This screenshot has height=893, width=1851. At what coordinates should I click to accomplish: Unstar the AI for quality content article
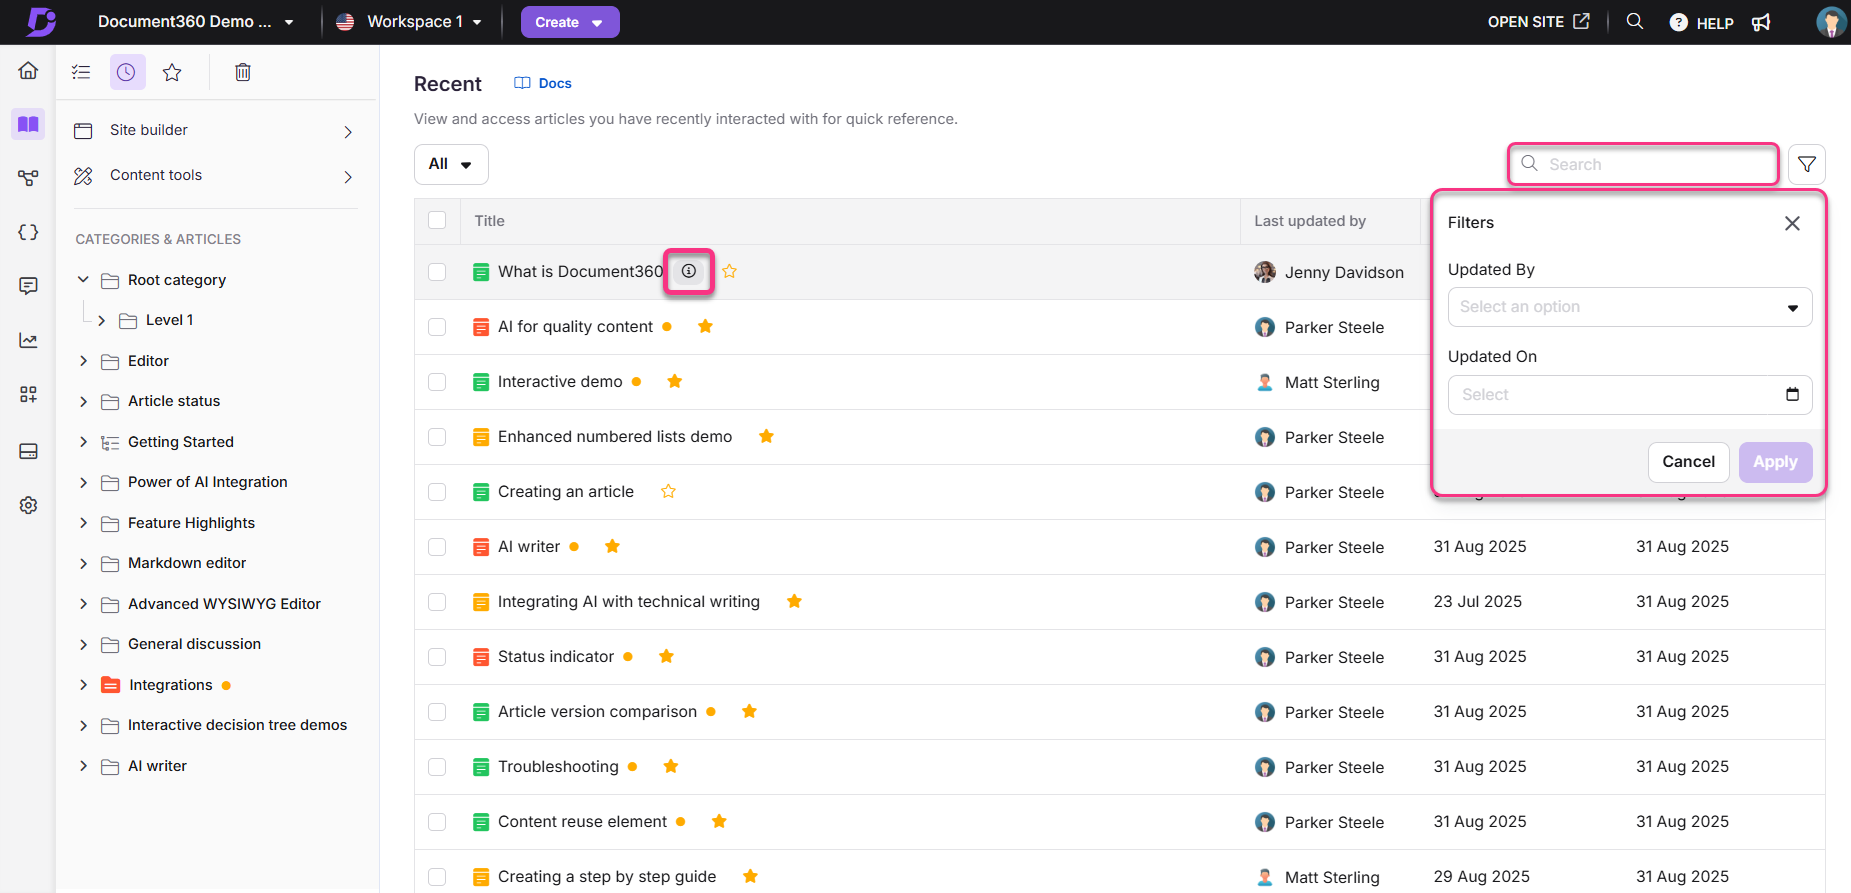(705, 326)
